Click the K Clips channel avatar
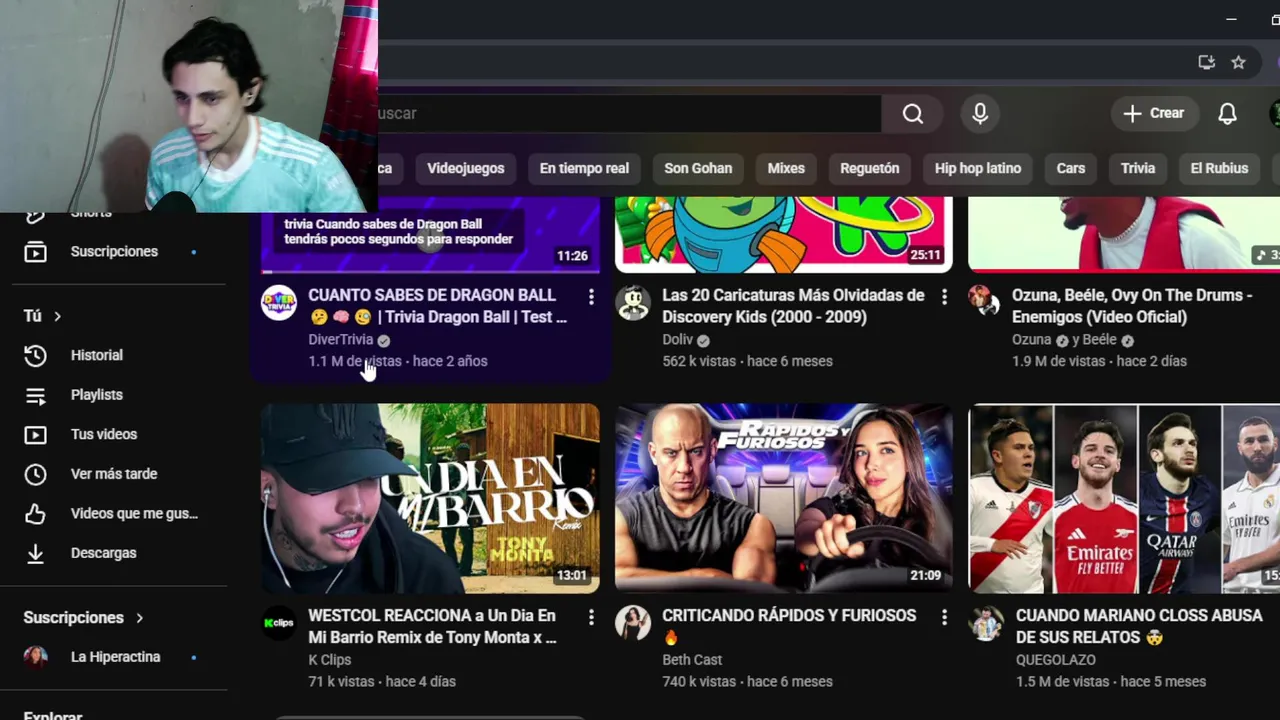The image size is (1280, 720). click(279, 623)
